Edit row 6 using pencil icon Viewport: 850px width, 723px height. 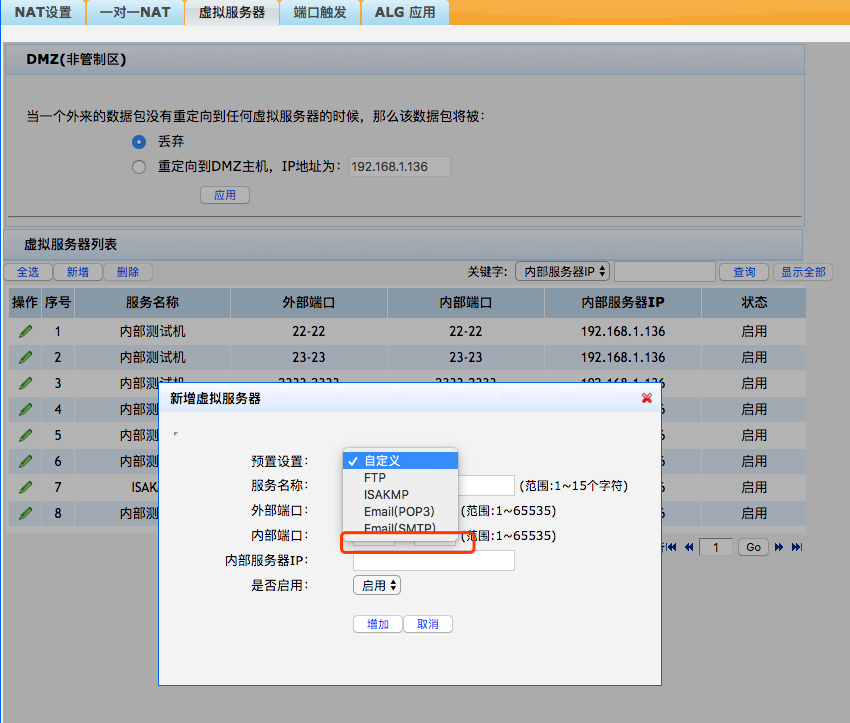pyautogui.click(x=25, y=461)
